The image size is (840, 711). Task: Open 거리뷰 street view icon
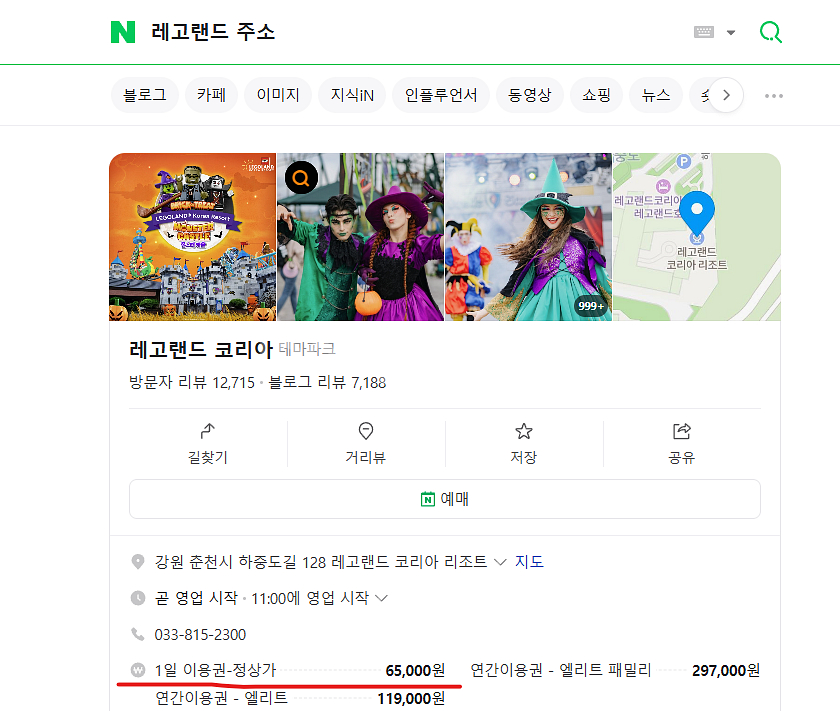pos(366,431)
